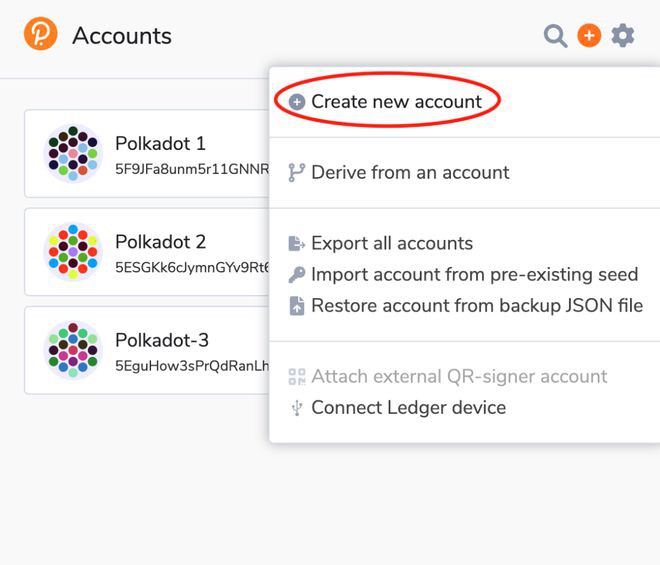Viewport: 660px width, 565px height.
Task: Choose Connect Ledger device
Action: click(408, 408)
